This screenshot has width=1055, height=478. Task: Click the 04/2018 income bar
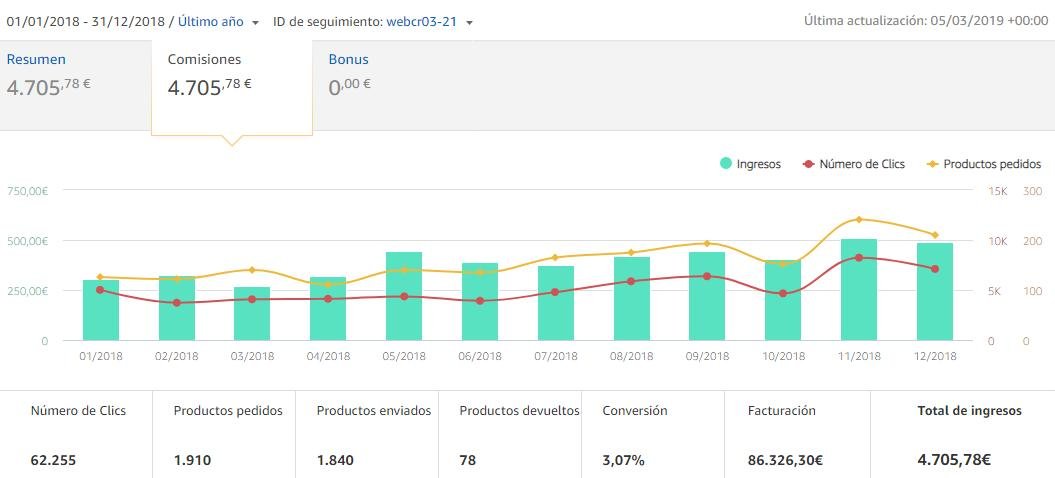328,308
